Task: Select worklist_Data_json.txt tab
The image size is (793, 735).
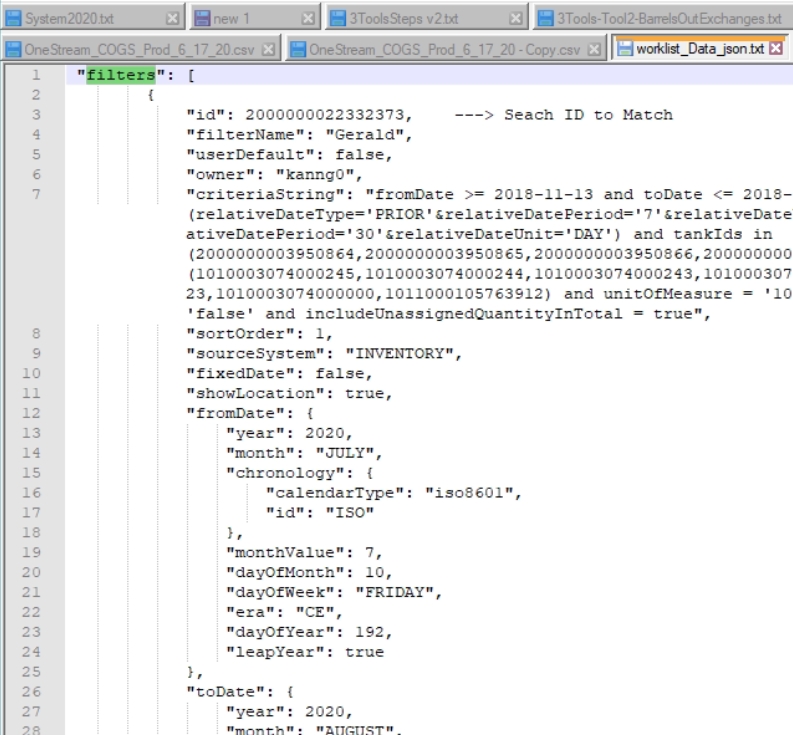Action: pyautogui.click(x=699, y=49)
